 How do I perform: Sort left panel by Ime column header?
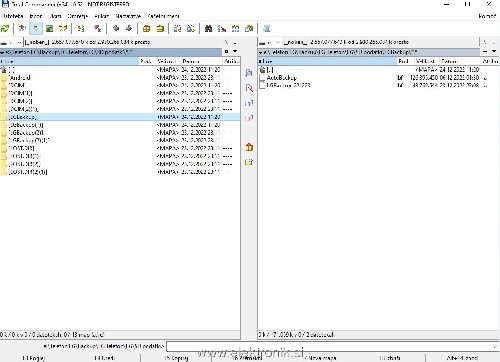[69, 61]
